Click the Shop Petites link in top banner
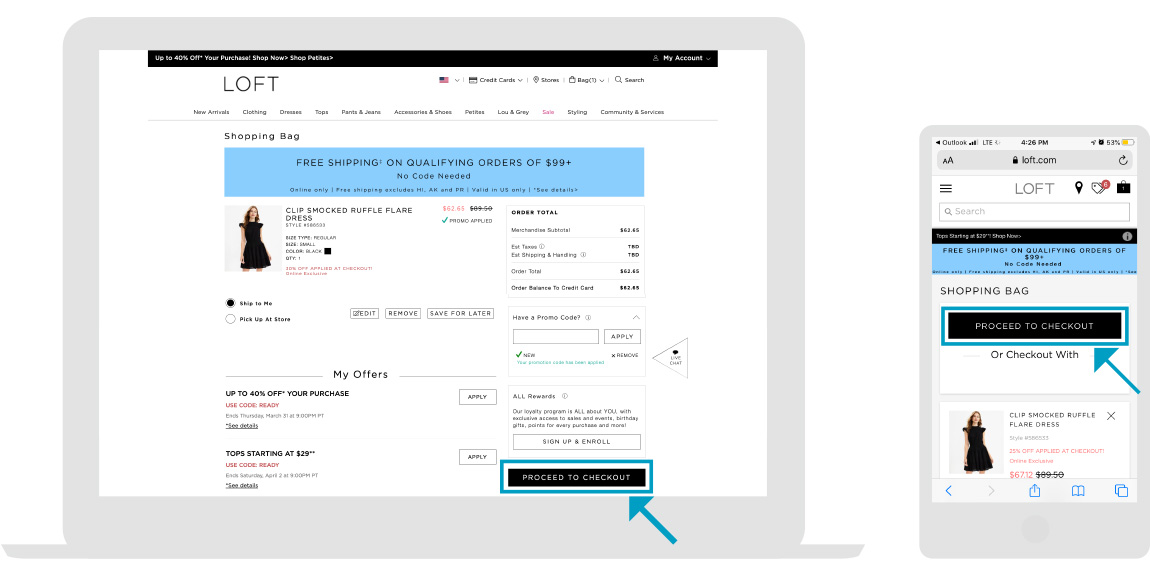The width and height of the screenshot is (1150, 578). [x=312, y=58]
